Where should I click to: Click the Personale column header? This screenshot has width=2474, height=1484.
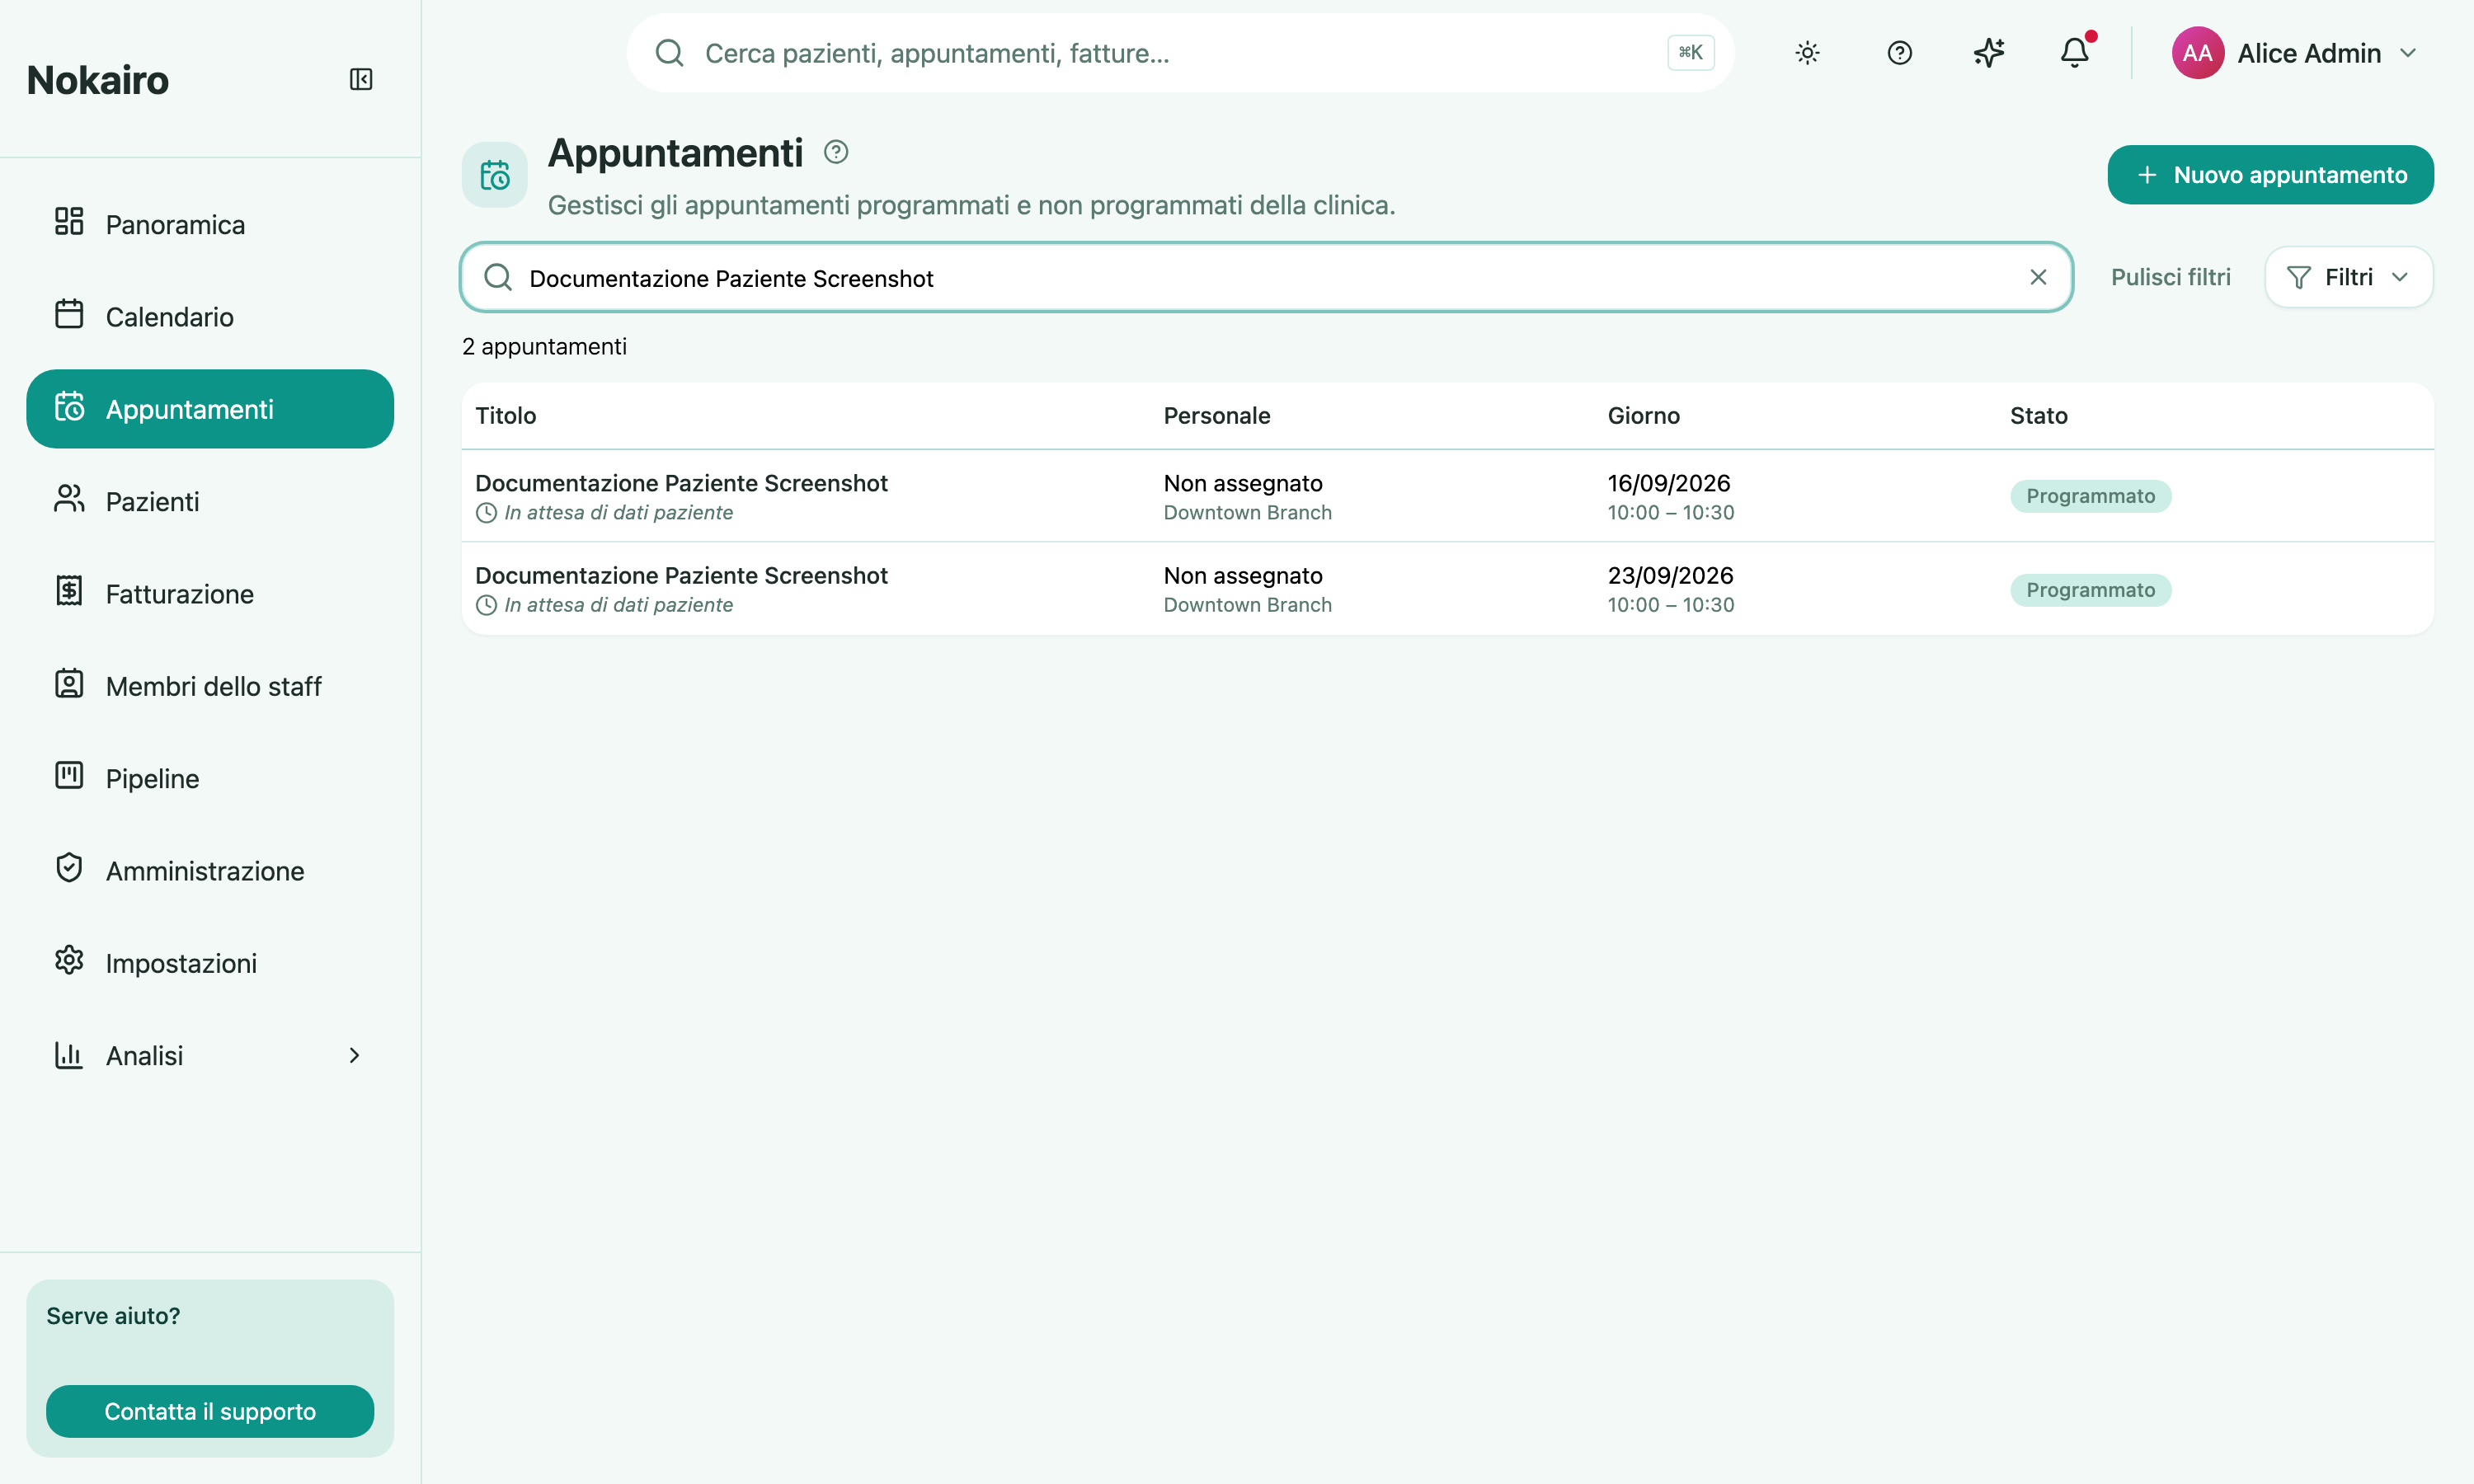(x=1217, y=415)
